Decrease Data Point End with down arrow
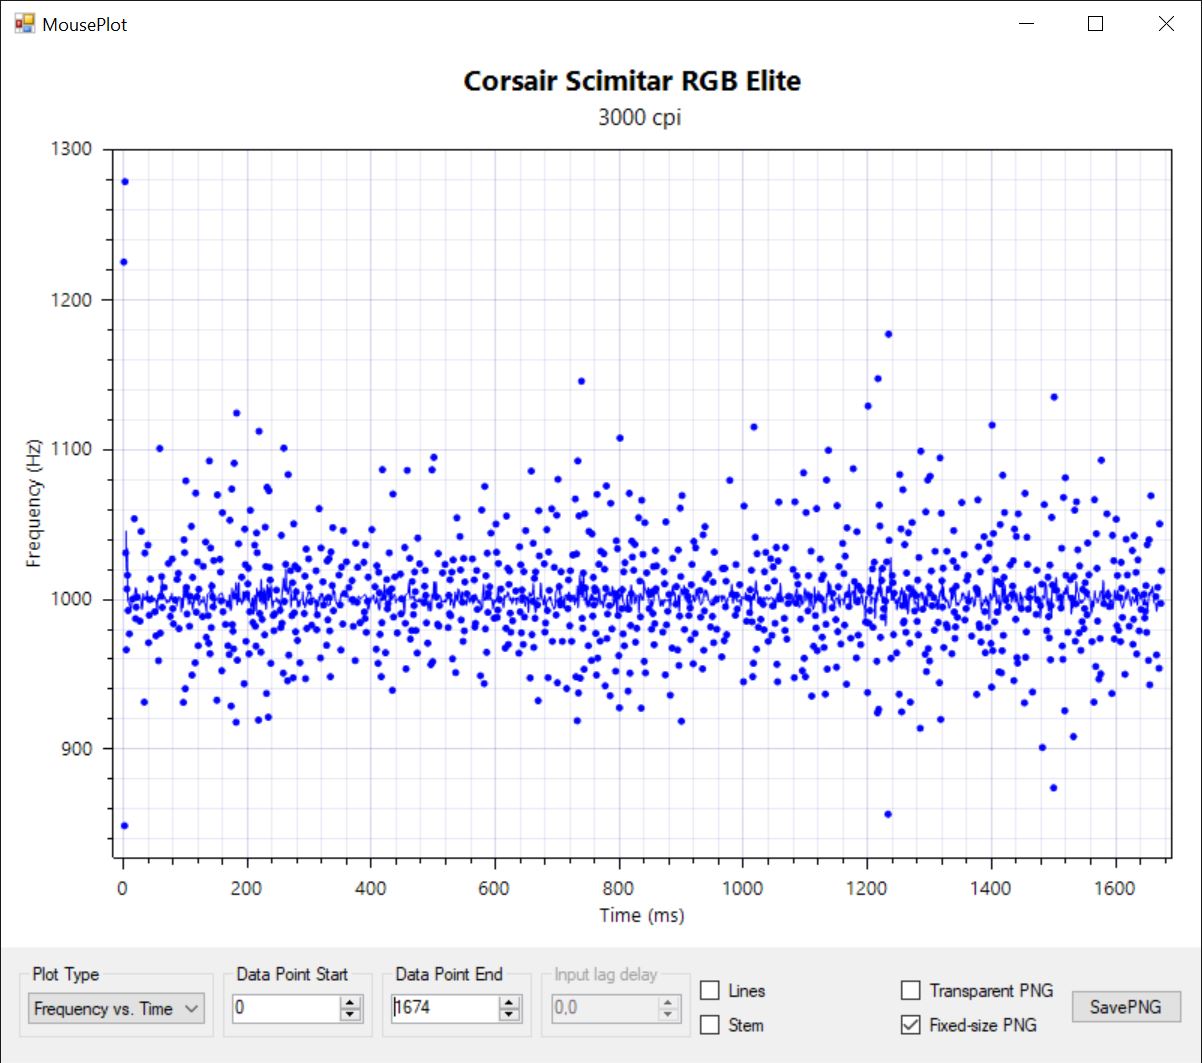 (510, 1016)
